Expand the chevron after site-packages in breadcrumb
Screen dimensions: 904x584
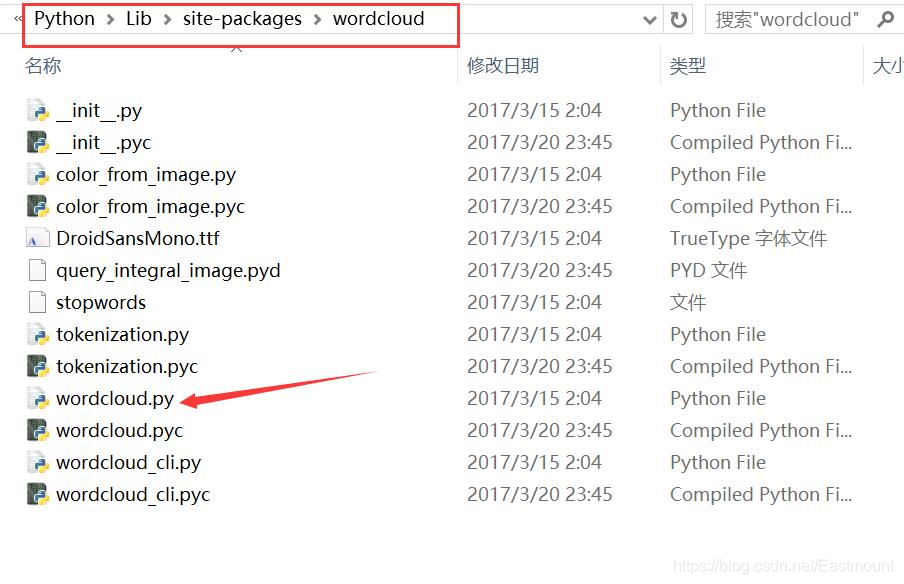[x=318, y=20]
